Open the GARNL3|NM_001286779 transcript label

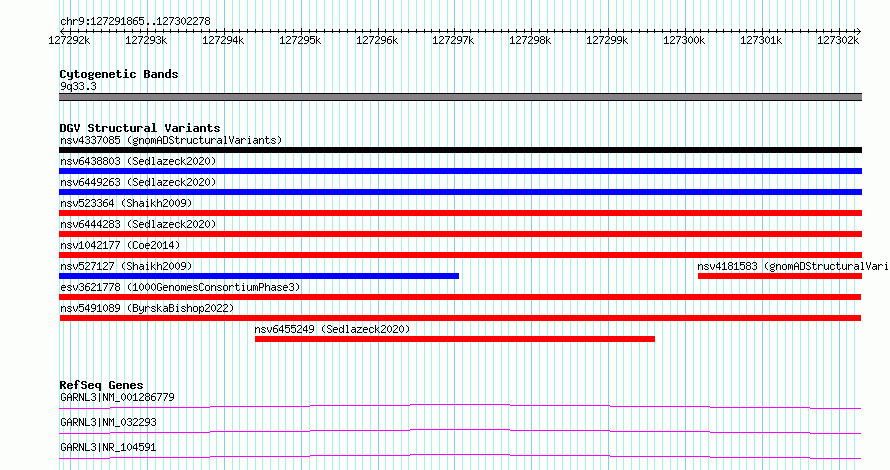[x=117, y=397]
